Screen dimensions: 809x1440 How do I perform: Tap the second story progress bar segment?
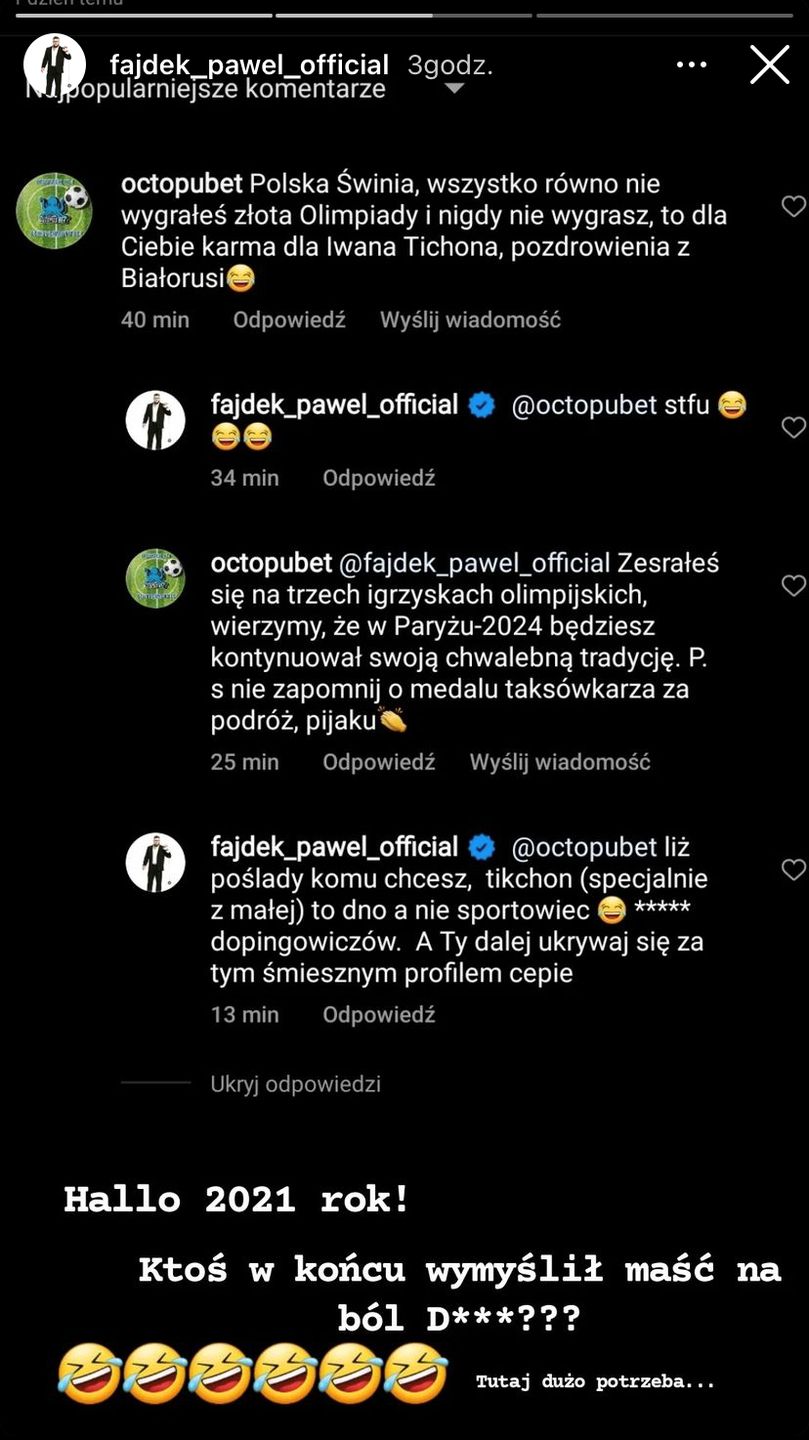click(403, 15)
